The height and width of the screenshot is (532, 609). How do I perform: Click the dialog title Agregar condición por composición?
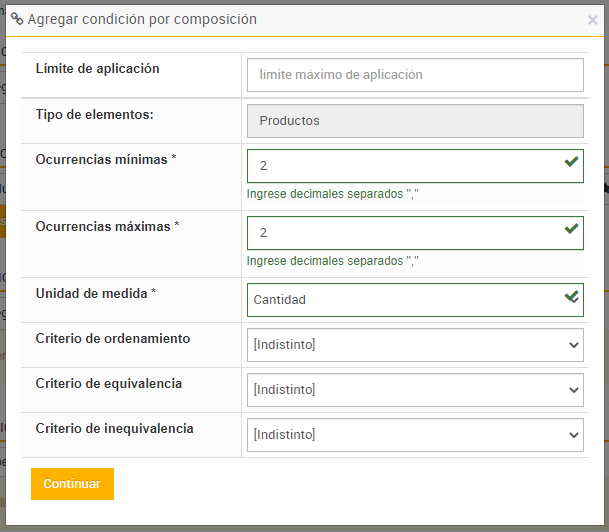[142, 19]
